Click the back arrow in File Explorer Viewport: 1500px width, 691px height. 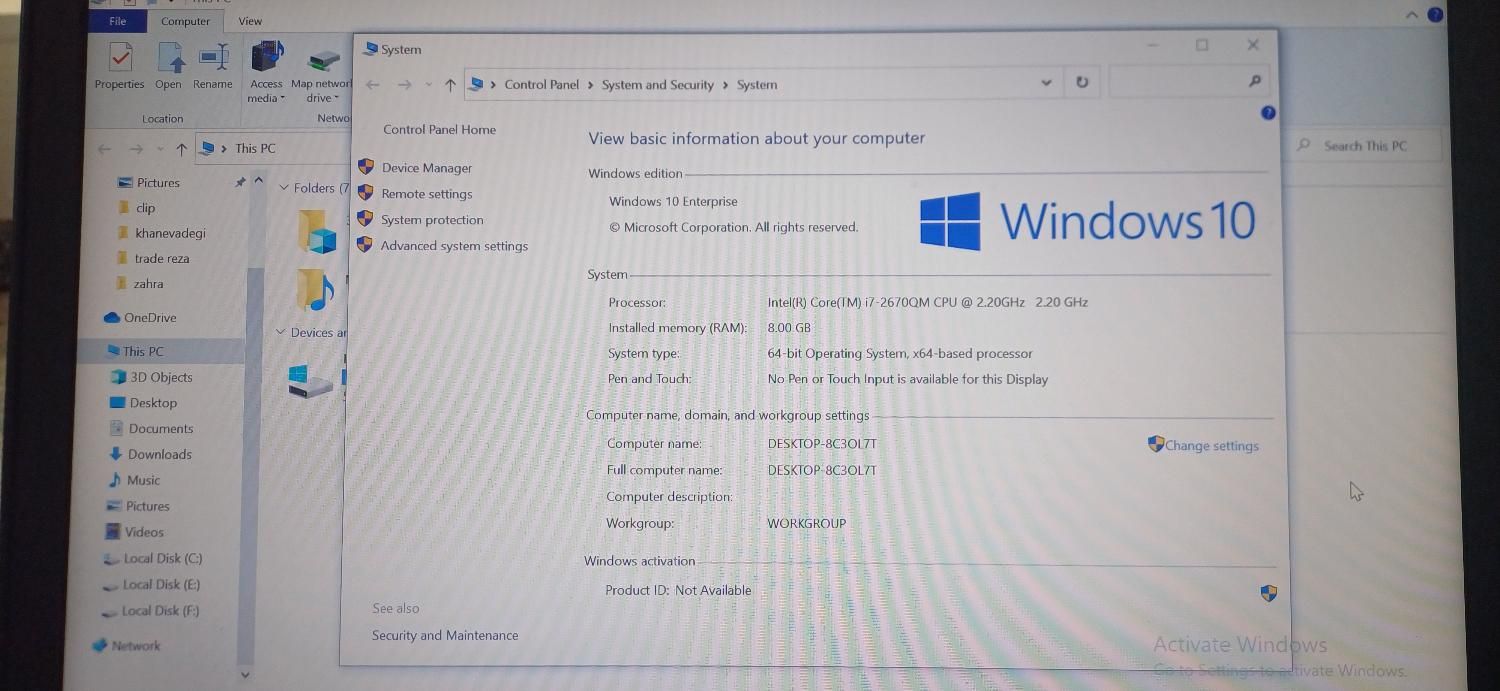tap(105, 149)
